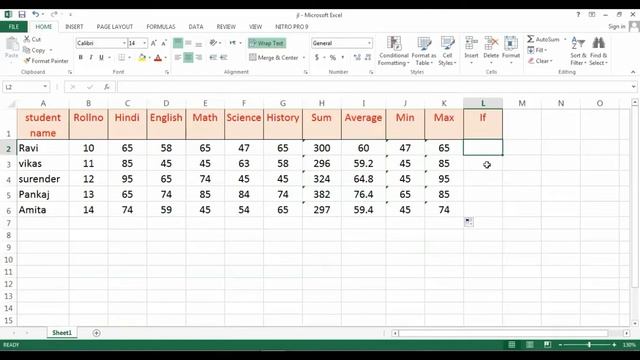Viewport: 640px width, 360px height.
Task: Open the Name Box dropdown arrow
Action: 45,87
